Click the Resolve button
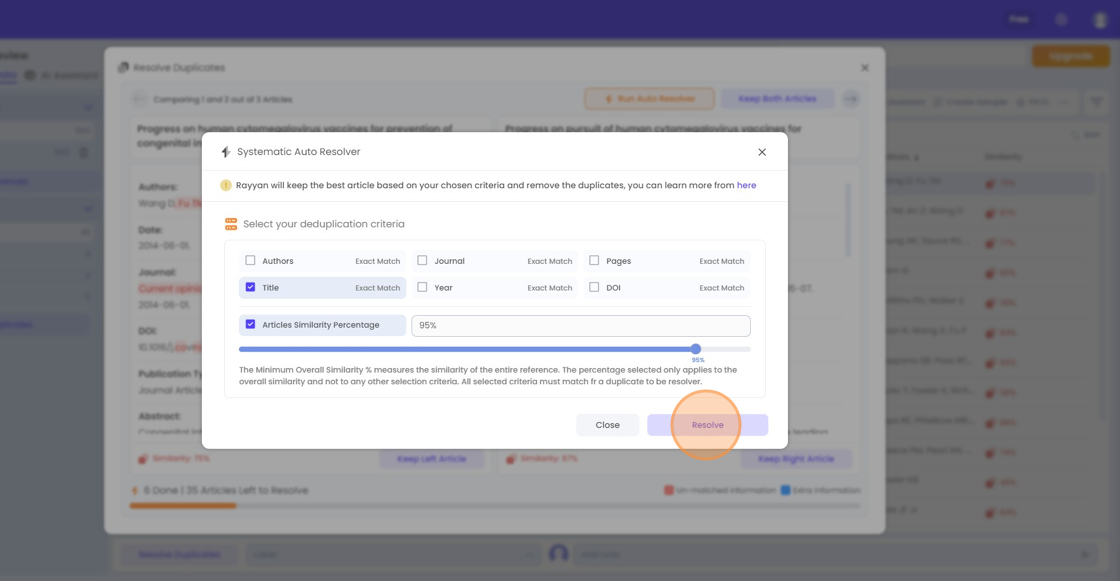The height and width of the screenshot is (581, 1120). (x=707, y=424)
